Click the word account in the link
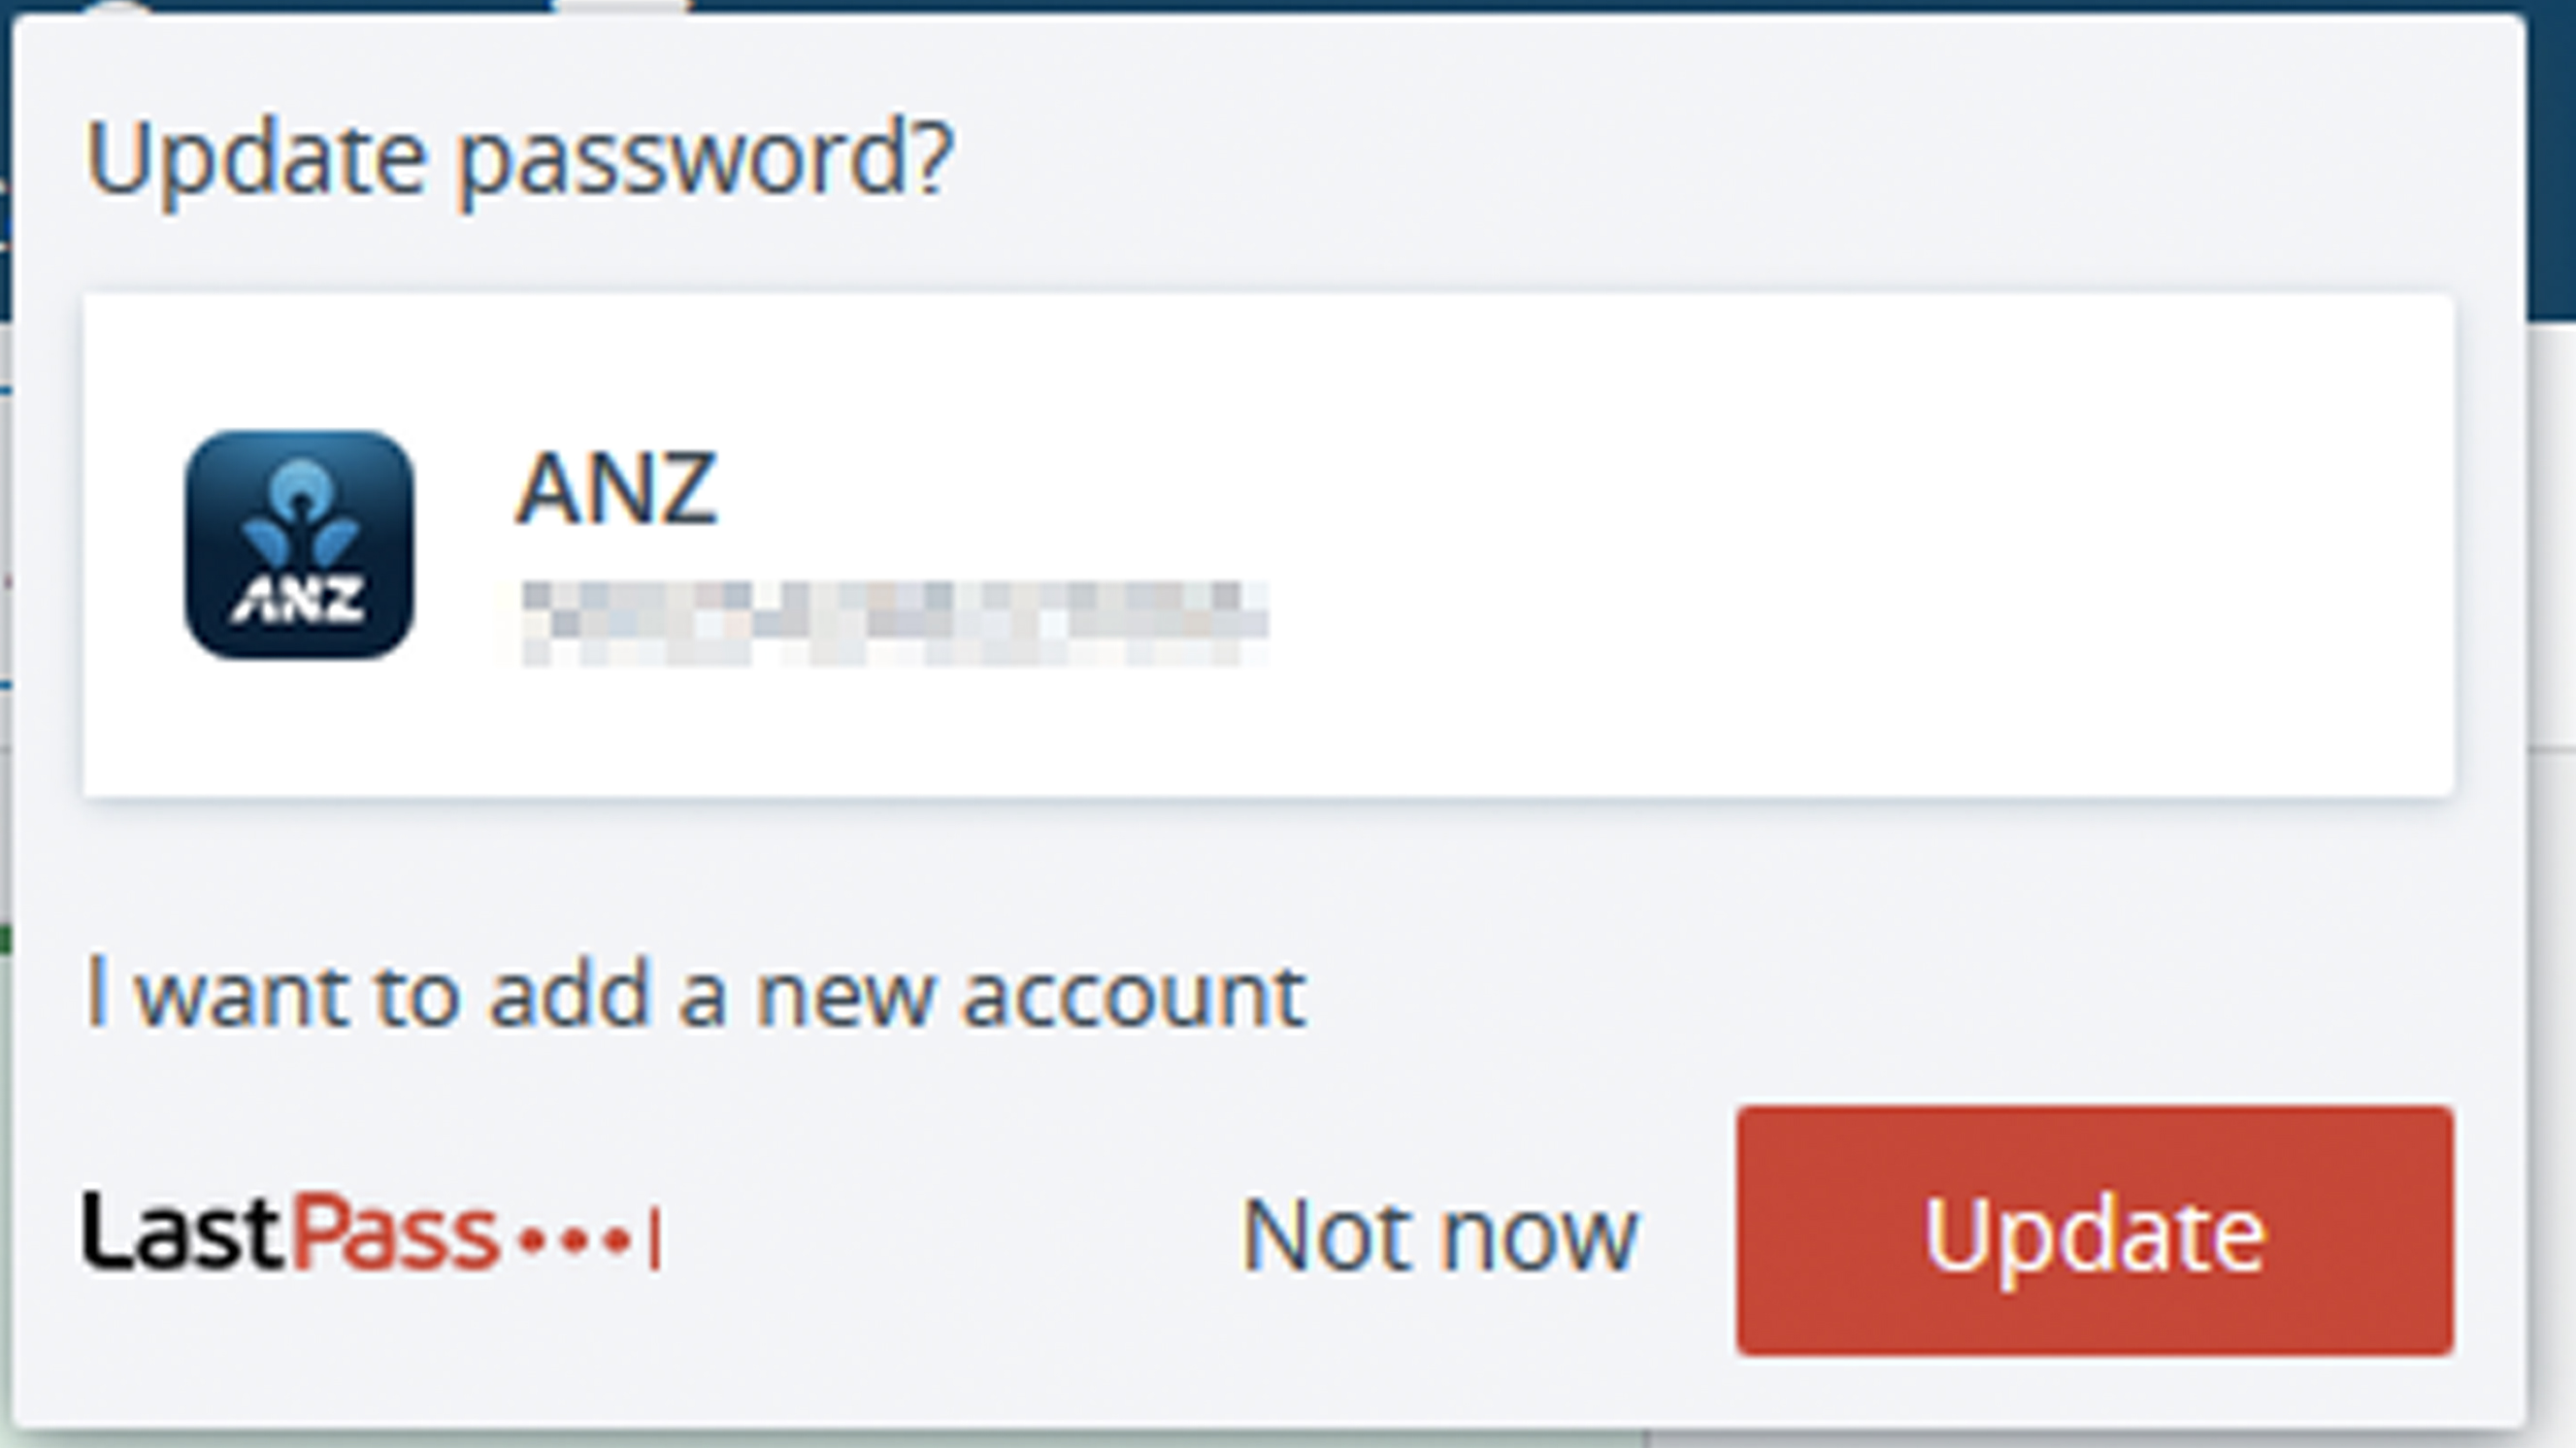Image resolution: width=2576 pixels, height=1448 pixels. 1134,996
